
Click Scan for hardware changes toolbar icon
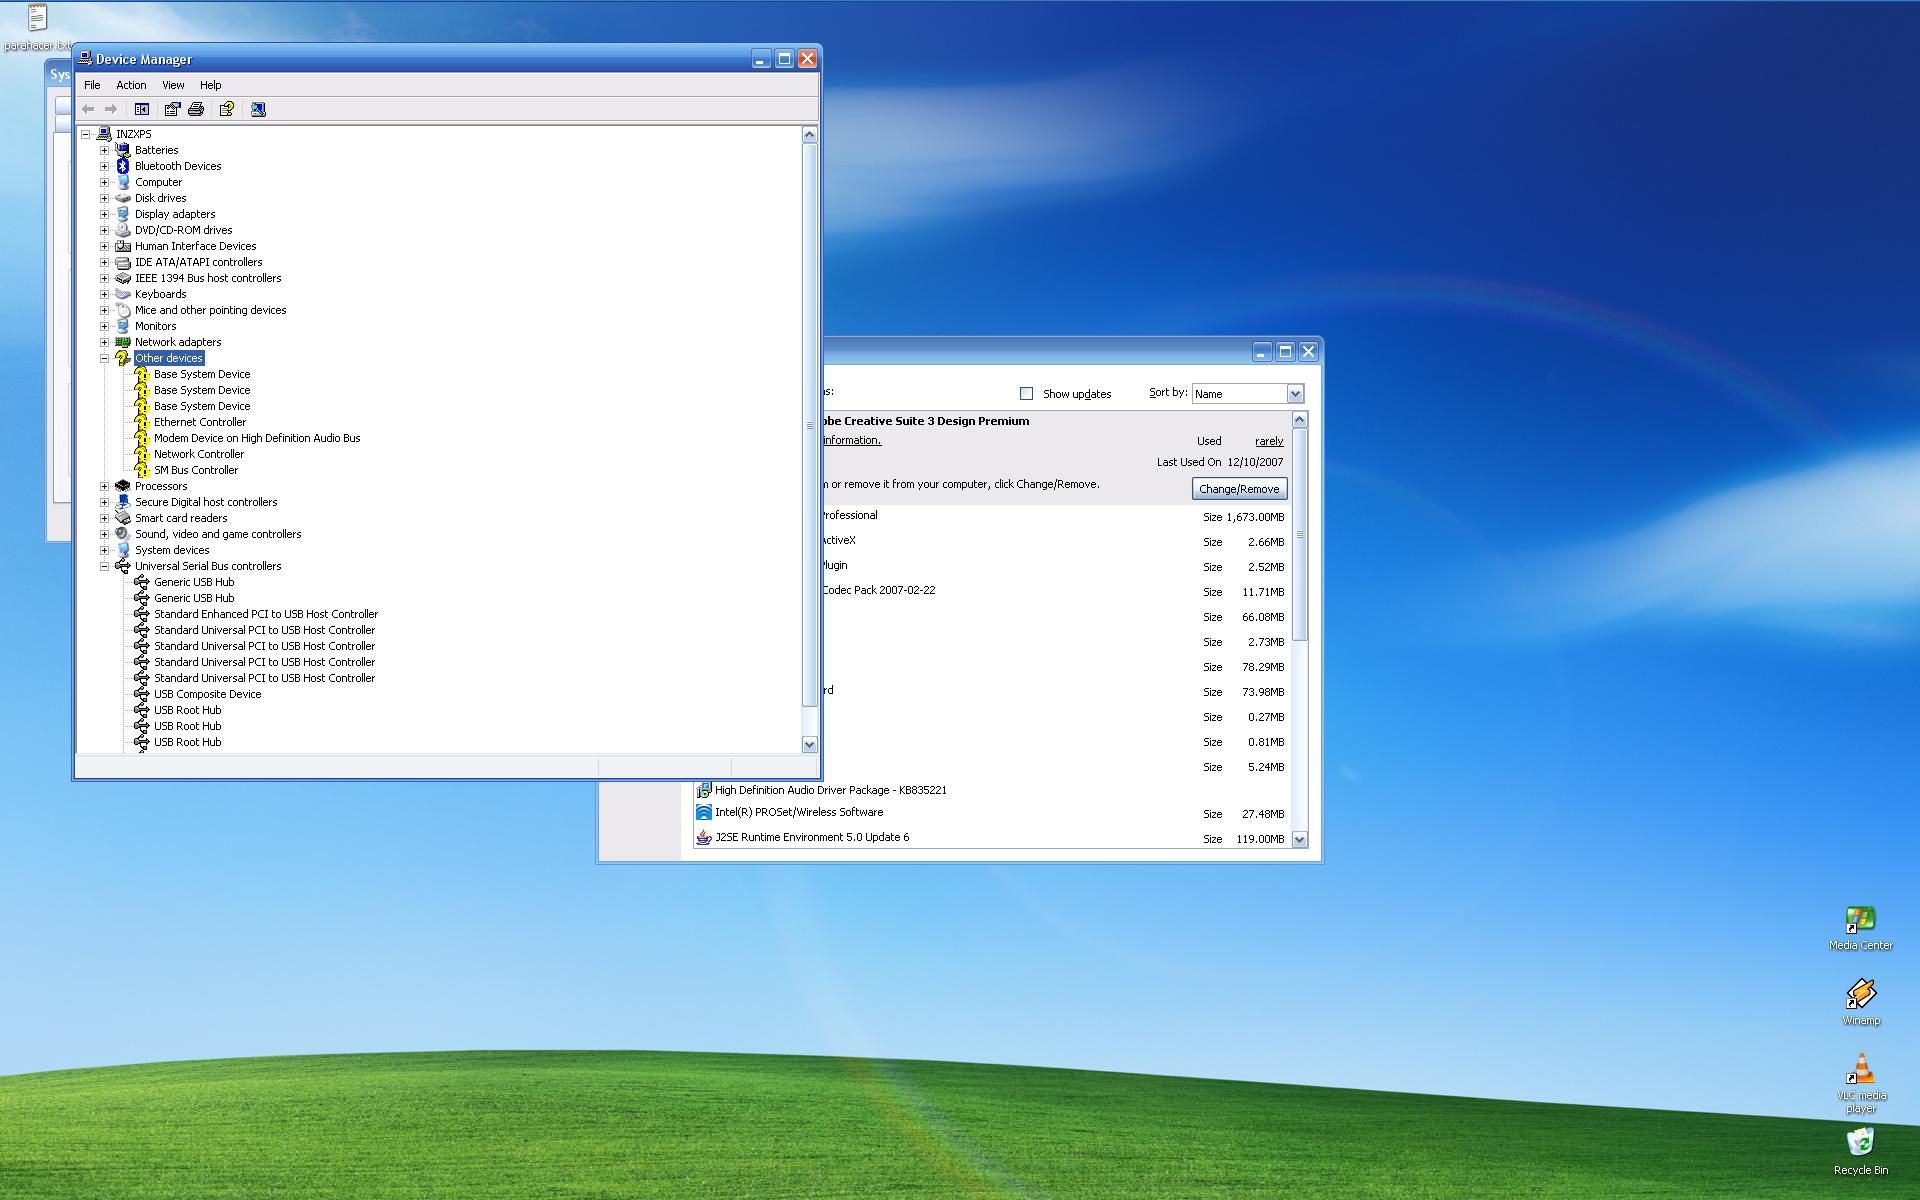point(258,109)
